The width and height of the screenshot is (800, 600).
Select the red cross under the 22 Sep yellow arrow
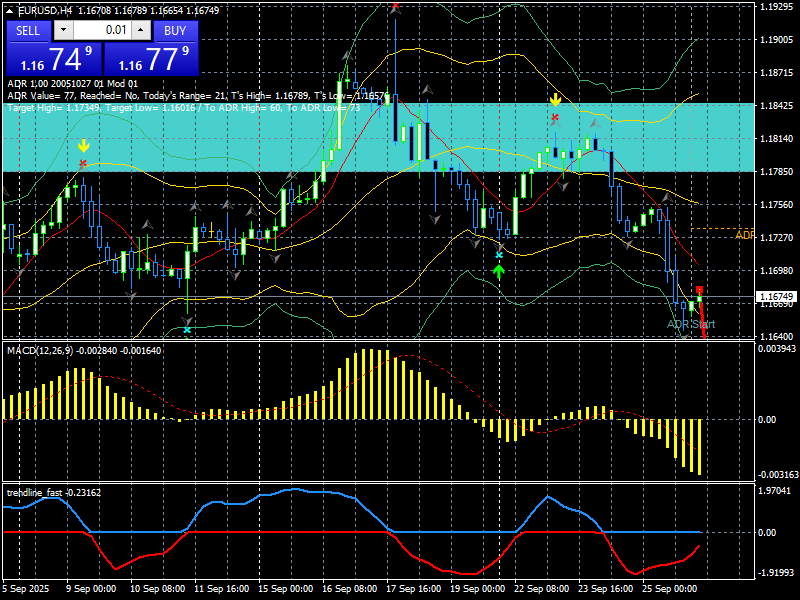pyautogui.click(x=555, y=117)
